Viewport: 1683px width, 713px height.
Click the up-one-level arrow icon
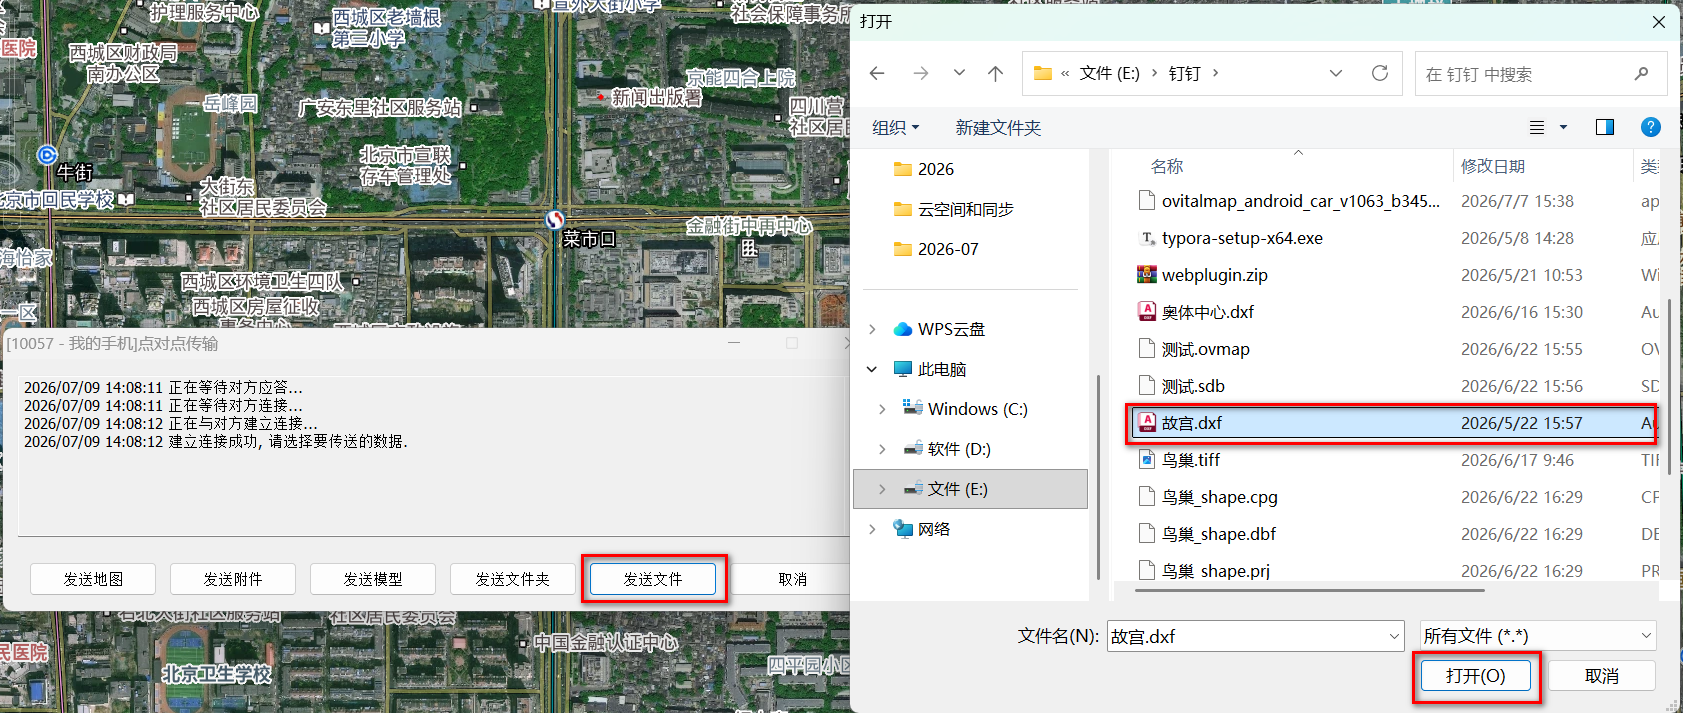(995, 73)
